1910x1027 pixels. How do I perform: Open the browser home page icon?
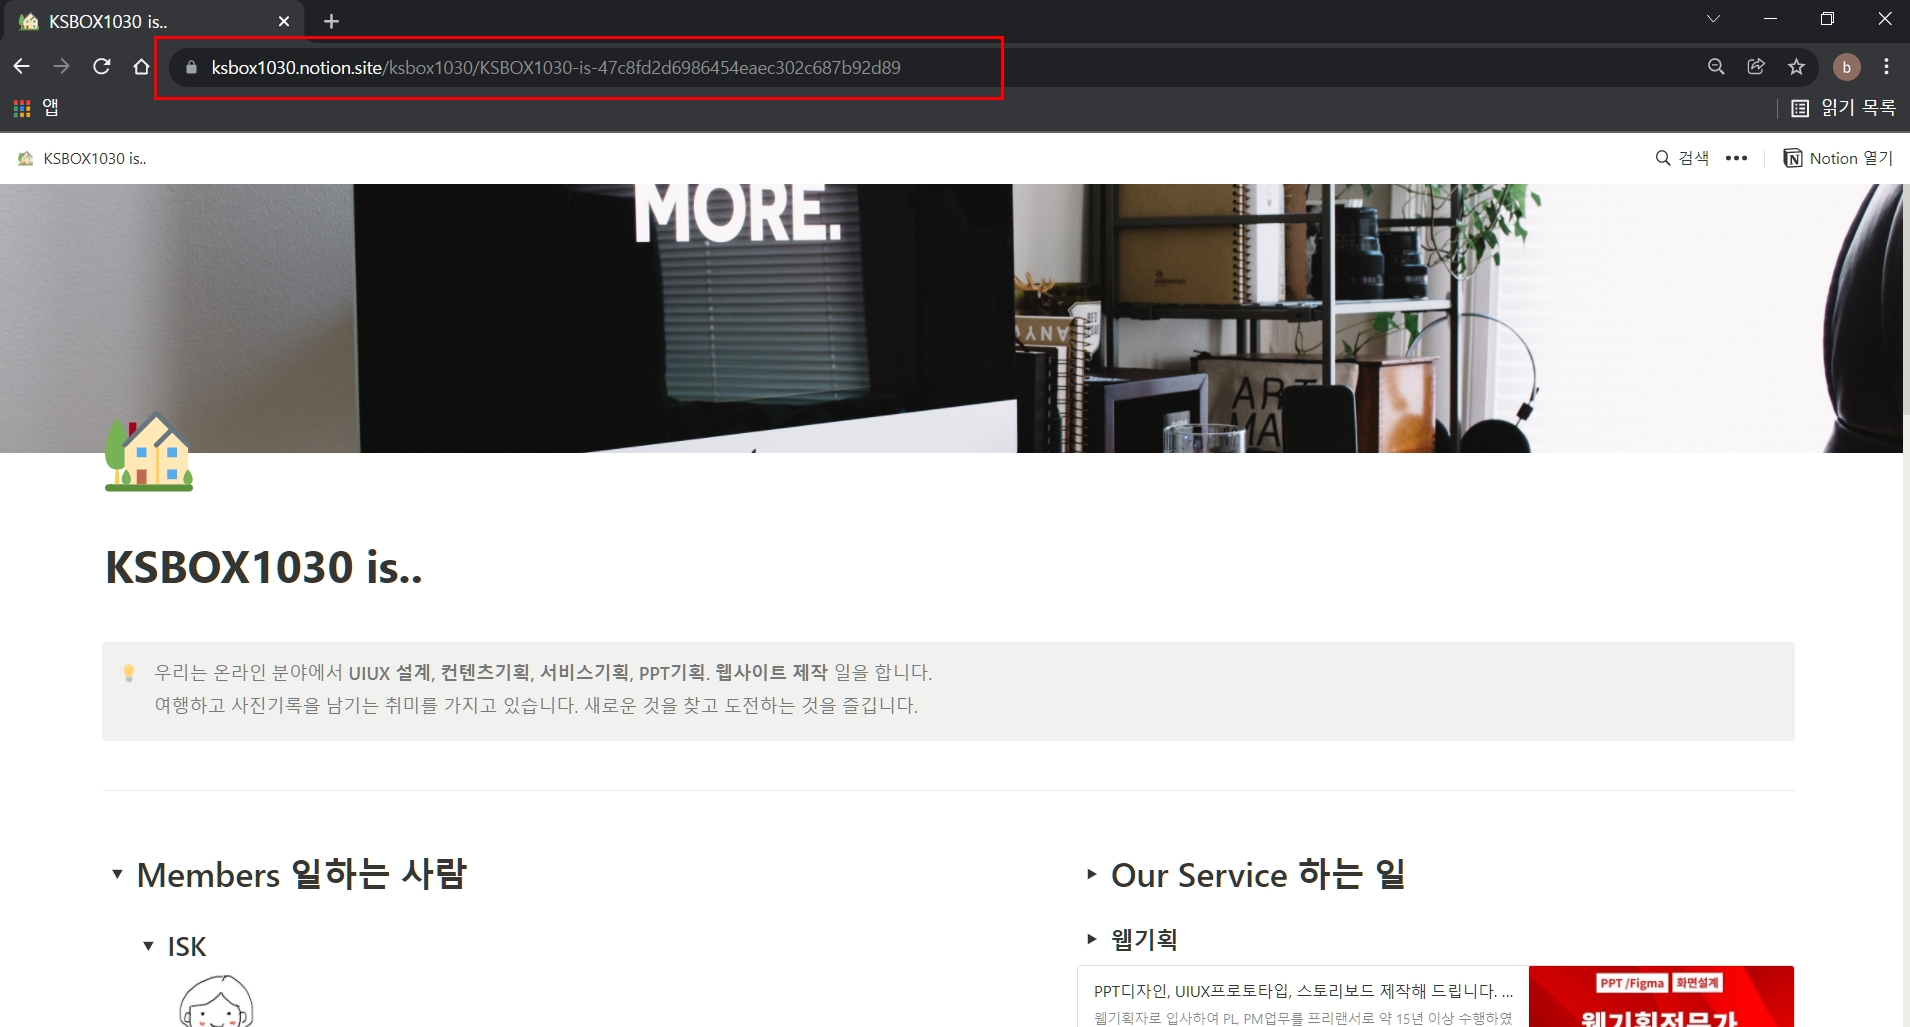[x=142, y=67]
